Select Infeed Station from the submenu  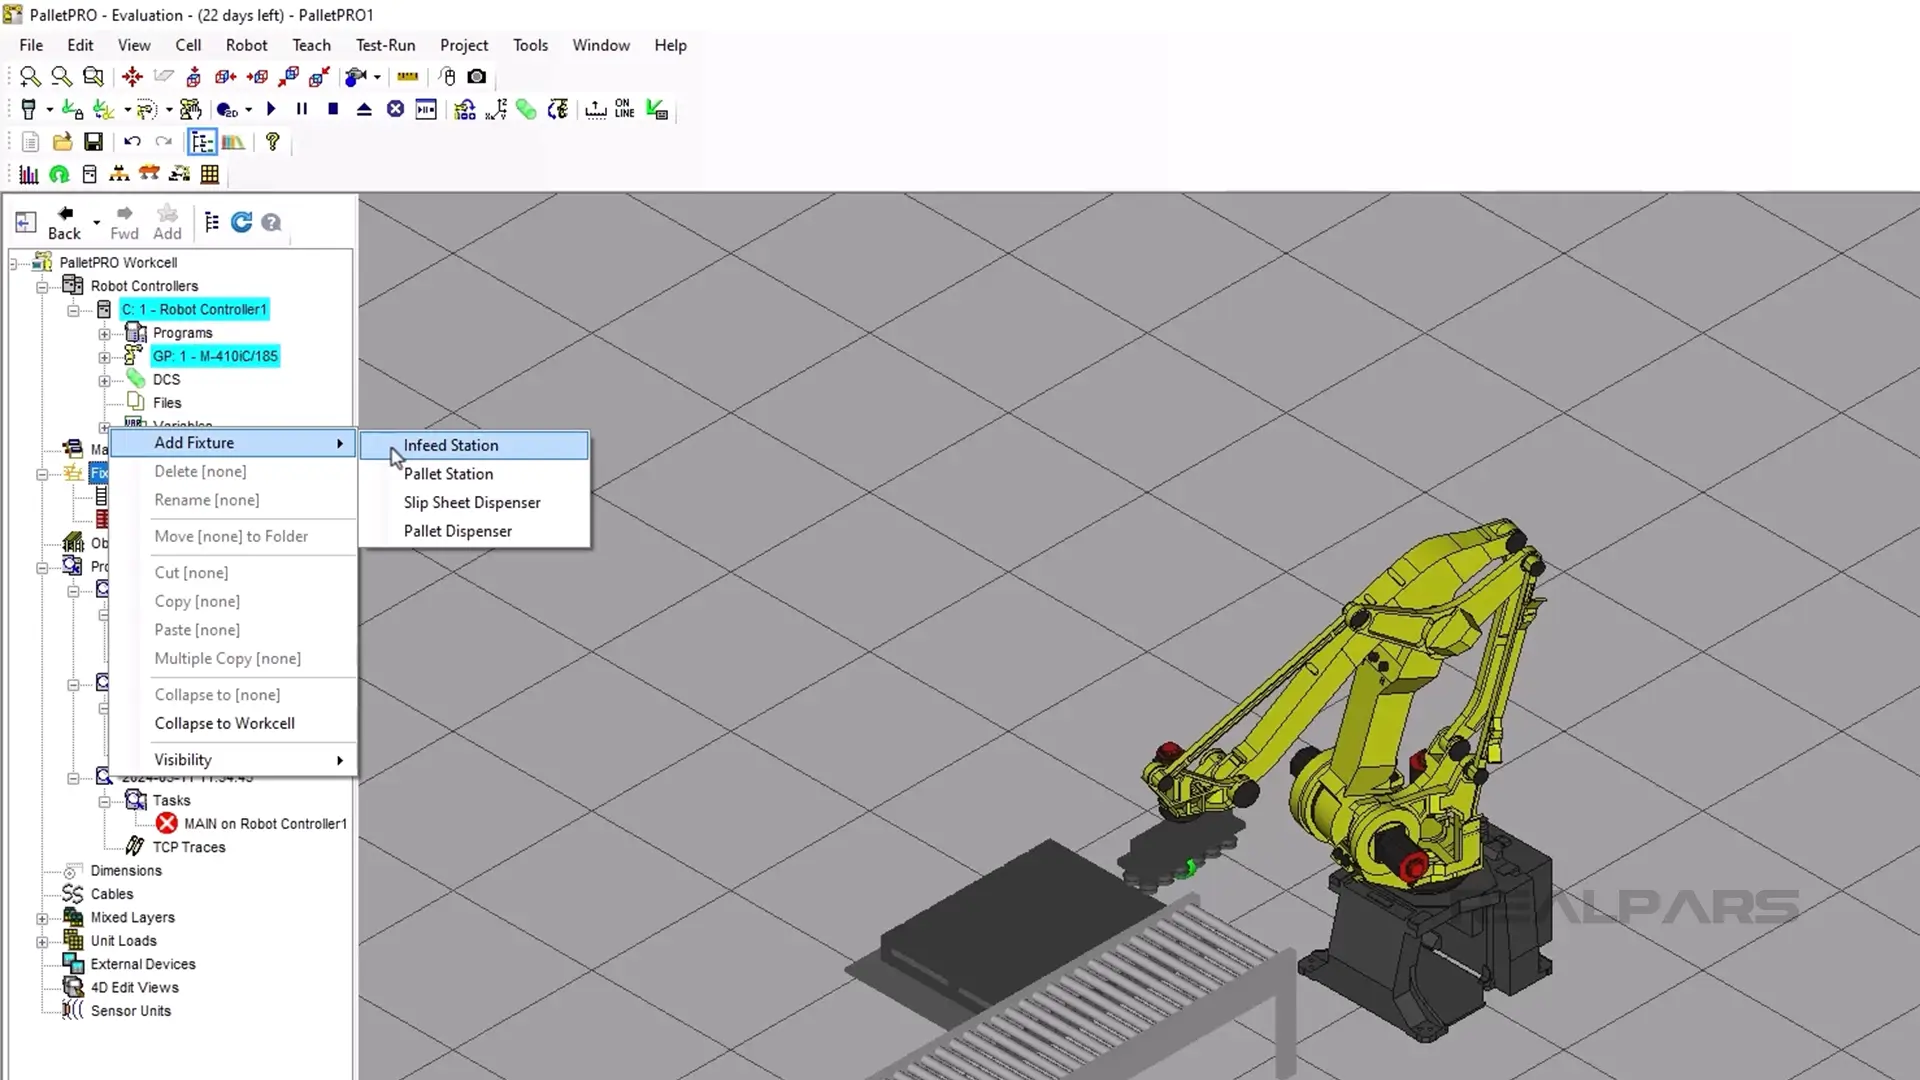click(x=474, y=445)
